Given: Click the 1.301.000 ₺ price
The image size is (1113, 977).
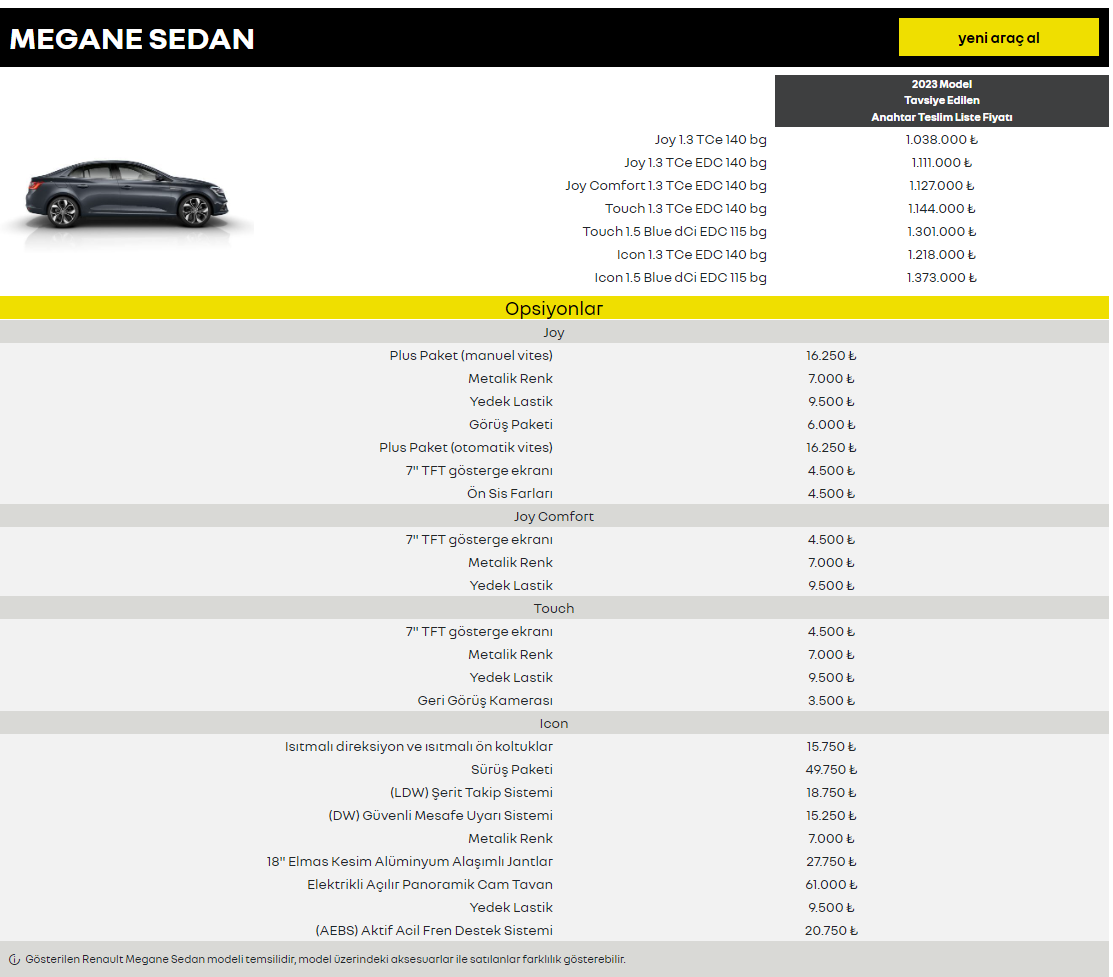Looking at the screenshot, I should coord(941,231).
